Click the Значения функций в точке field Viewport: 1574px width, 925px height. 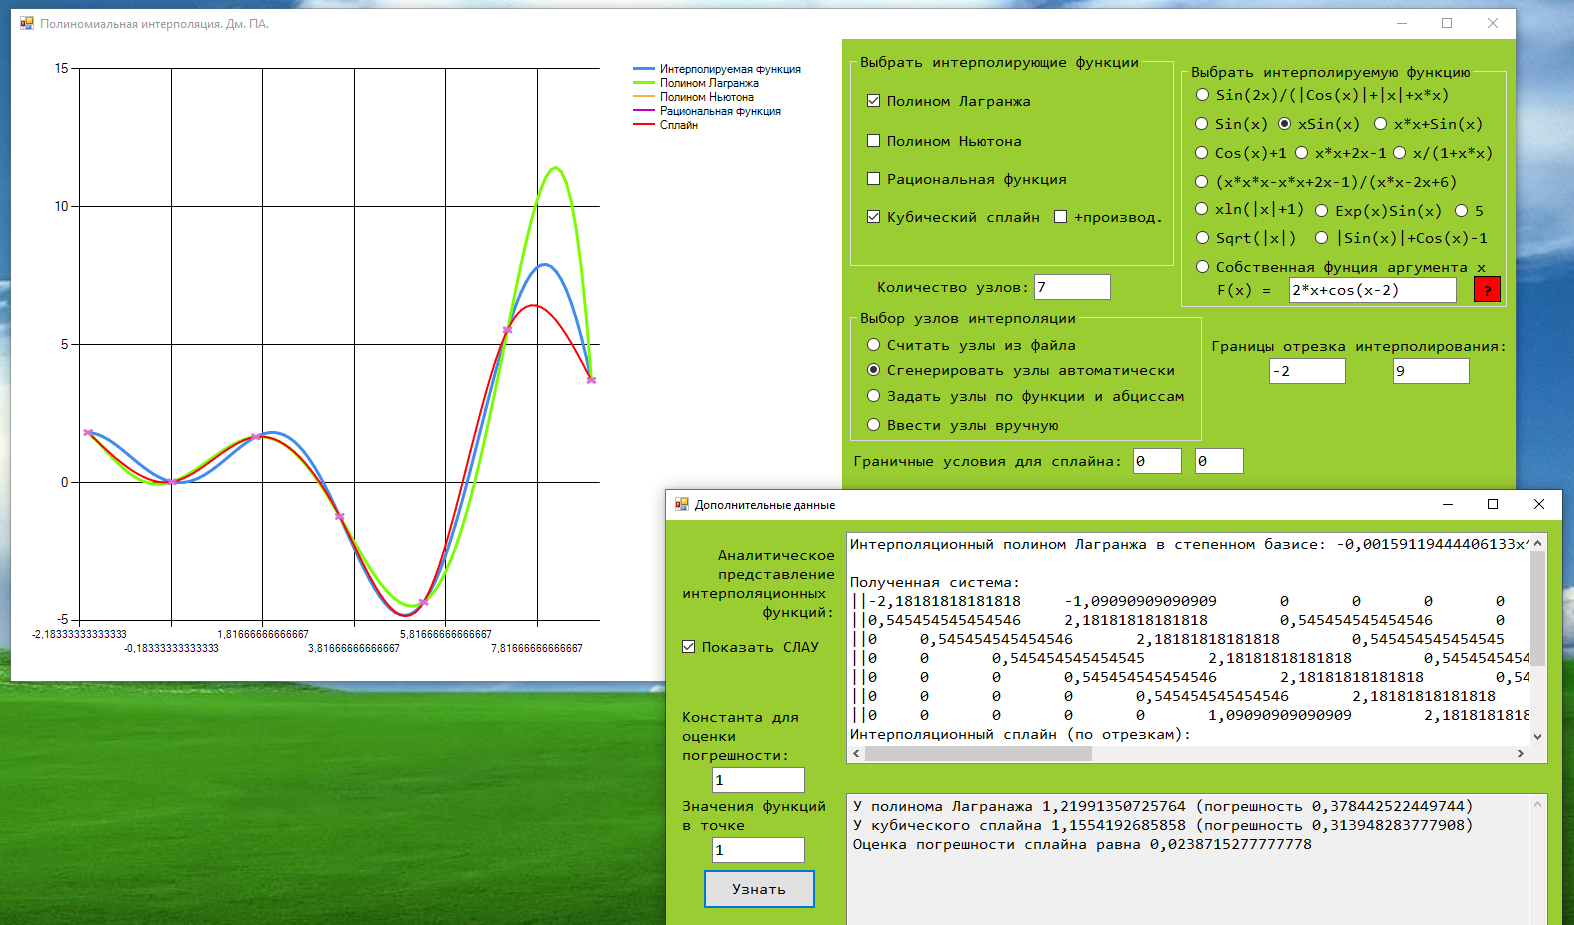point(758,850)
